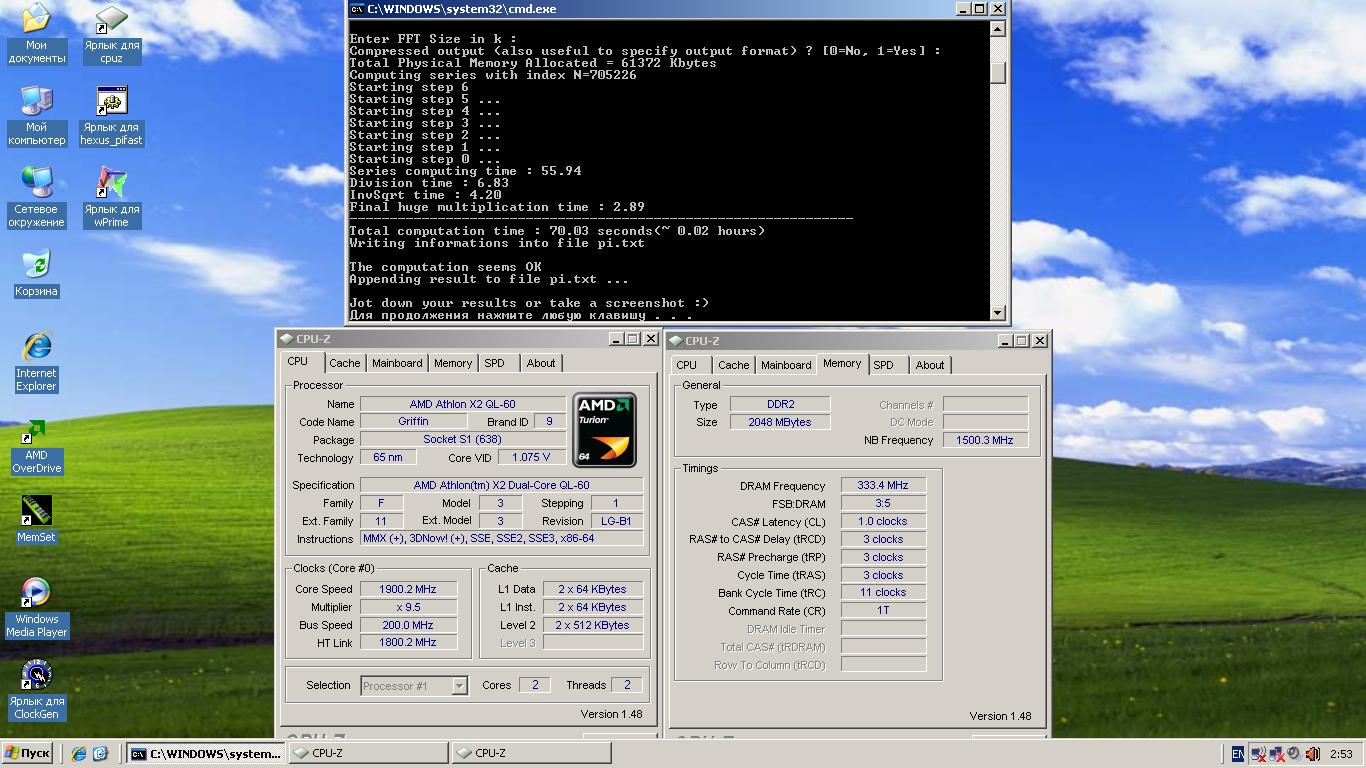The height and width of the screenshot is (768, 1366).
Task: Switch to Cache tab in right CPU-Z window
Action: coord(733,365)
